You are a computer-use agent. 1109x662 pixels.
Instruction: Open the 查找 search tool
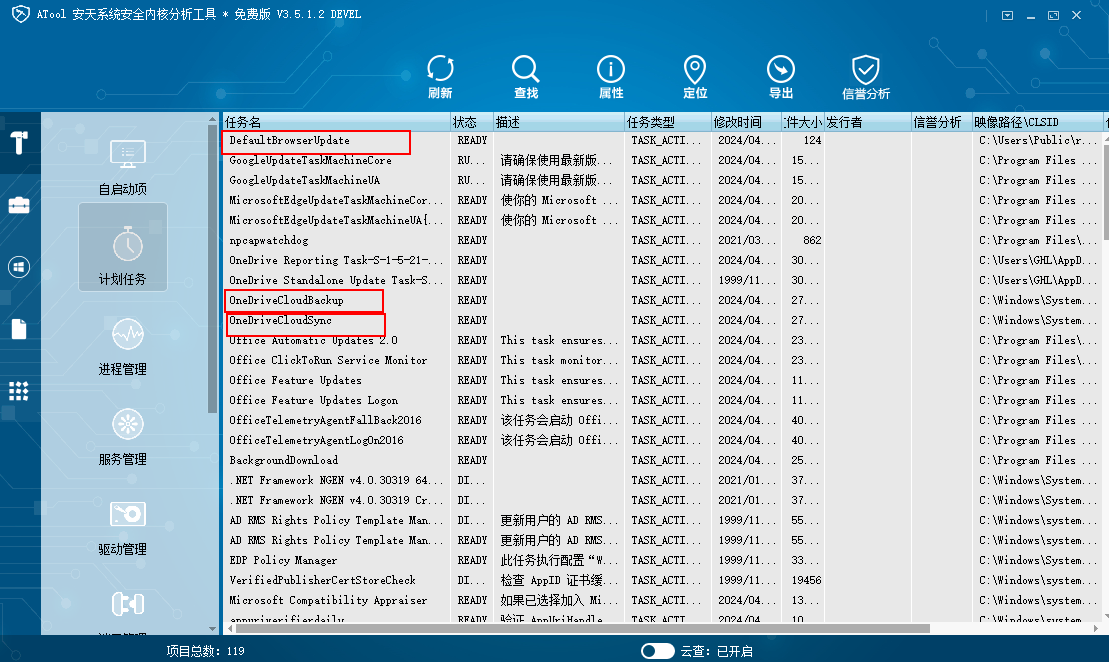[526, 76]
